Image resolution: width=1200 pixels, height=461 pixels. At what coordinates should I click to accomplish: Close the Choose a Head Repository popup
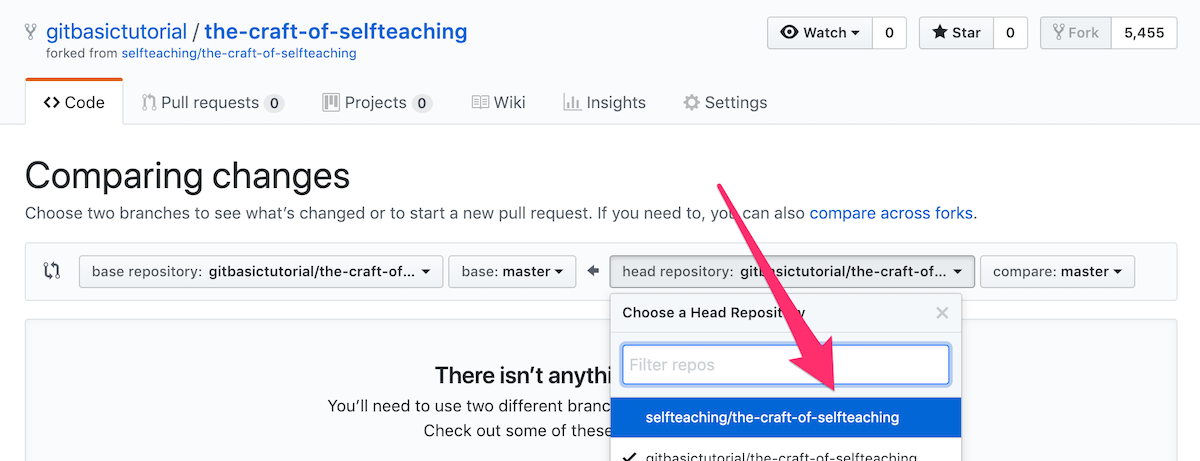click(941, 313)
